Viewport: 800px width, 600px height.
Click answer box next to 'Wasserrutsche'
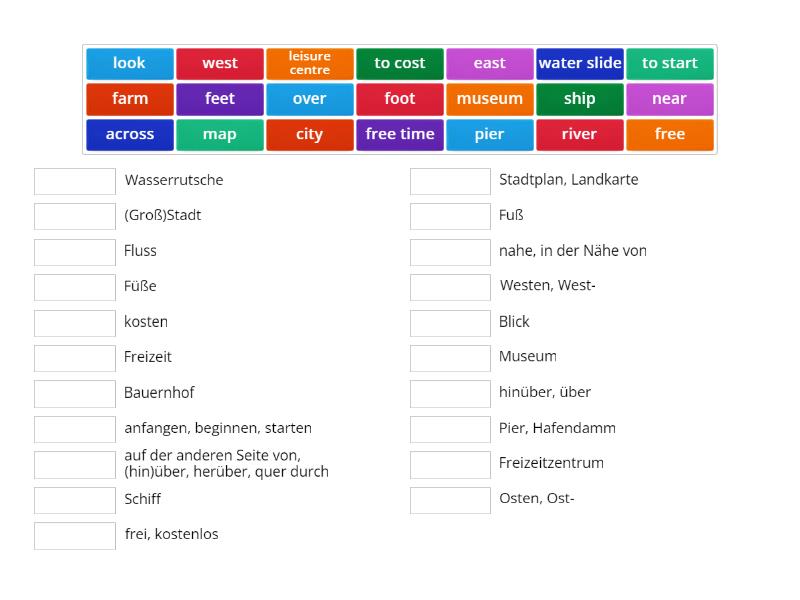point(75,181)
